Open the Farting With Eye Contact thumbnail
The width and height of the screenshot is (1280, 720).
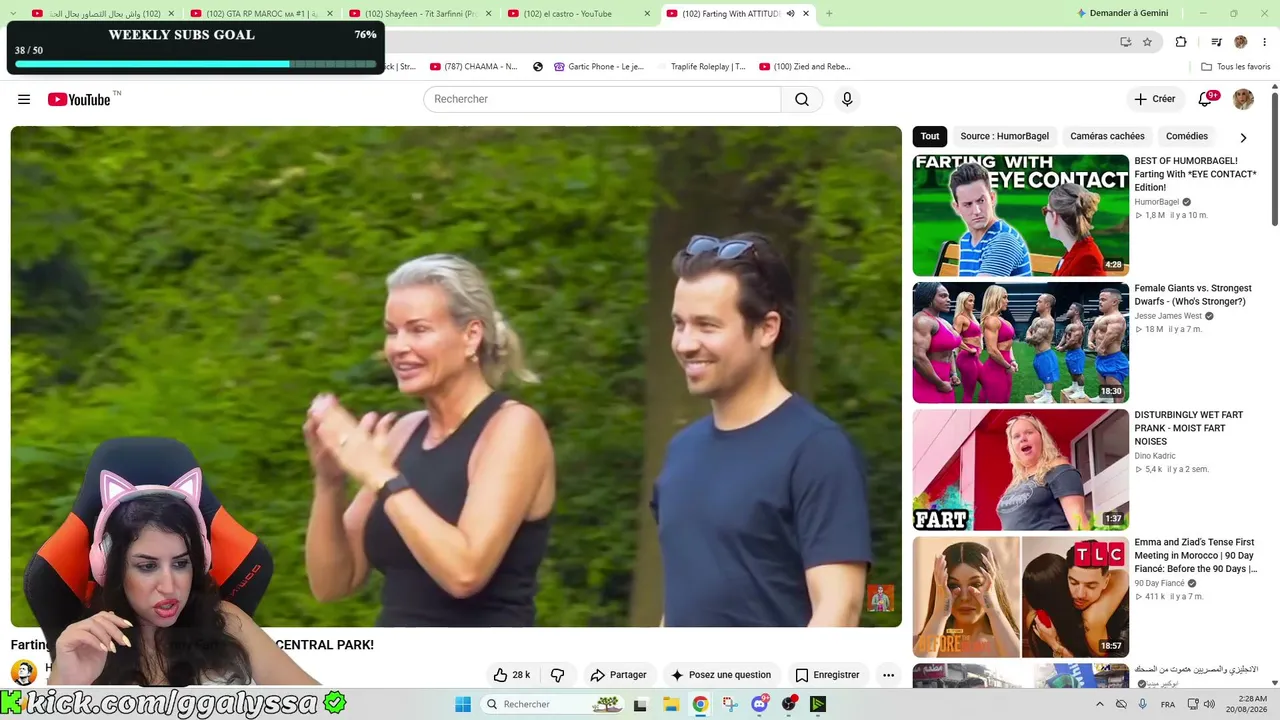click(x=1020, y=215)
